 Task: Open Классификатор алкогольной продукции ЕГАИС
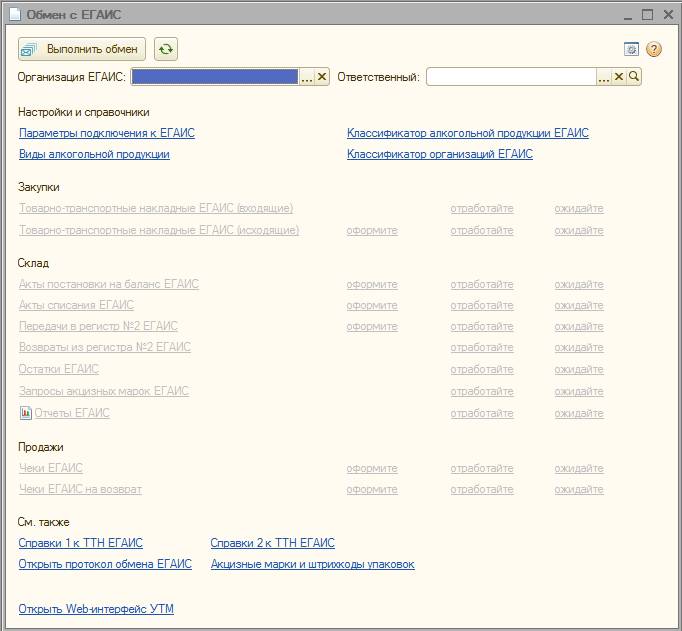pyautogui.click(x=468, y=133)
